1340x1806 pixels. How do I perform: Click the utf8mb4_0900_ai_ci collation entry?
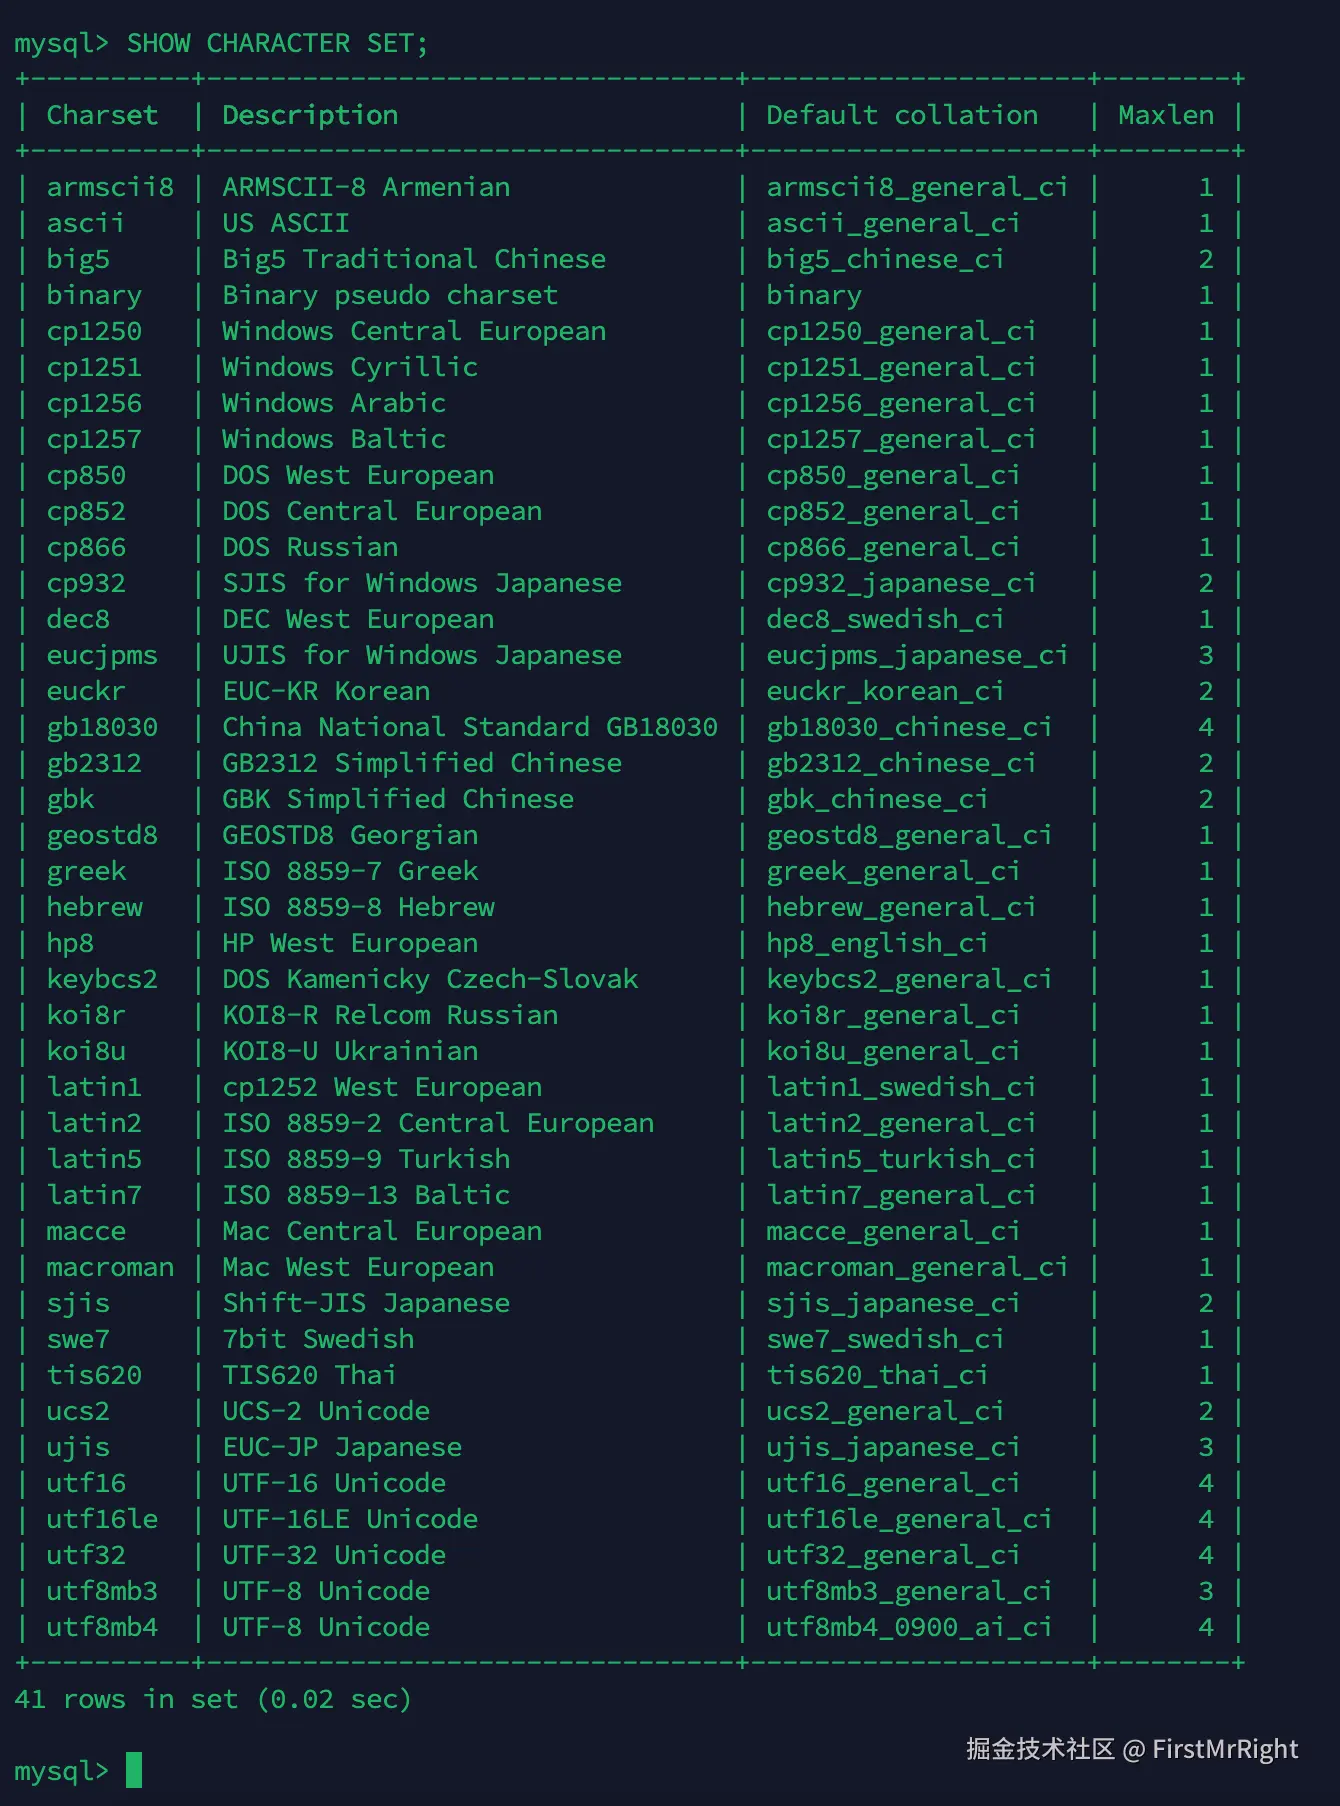pos(909,1628)
